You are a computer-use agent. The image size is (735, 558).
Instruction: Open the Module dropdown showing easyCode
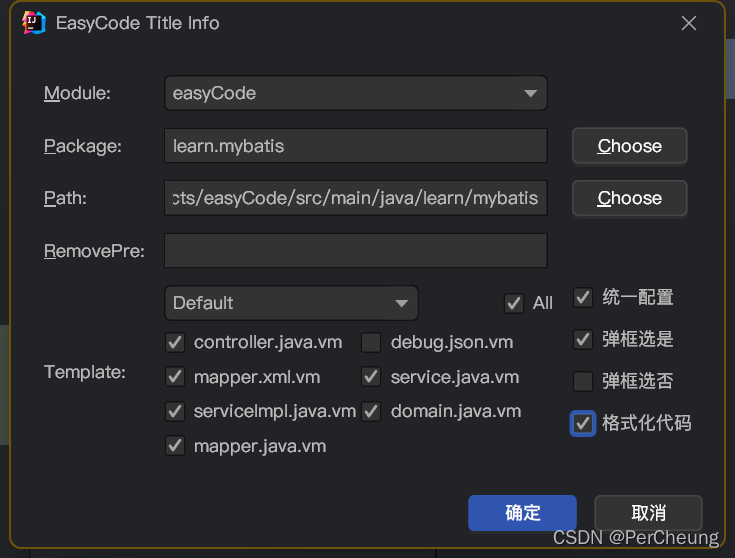[356, 93]
